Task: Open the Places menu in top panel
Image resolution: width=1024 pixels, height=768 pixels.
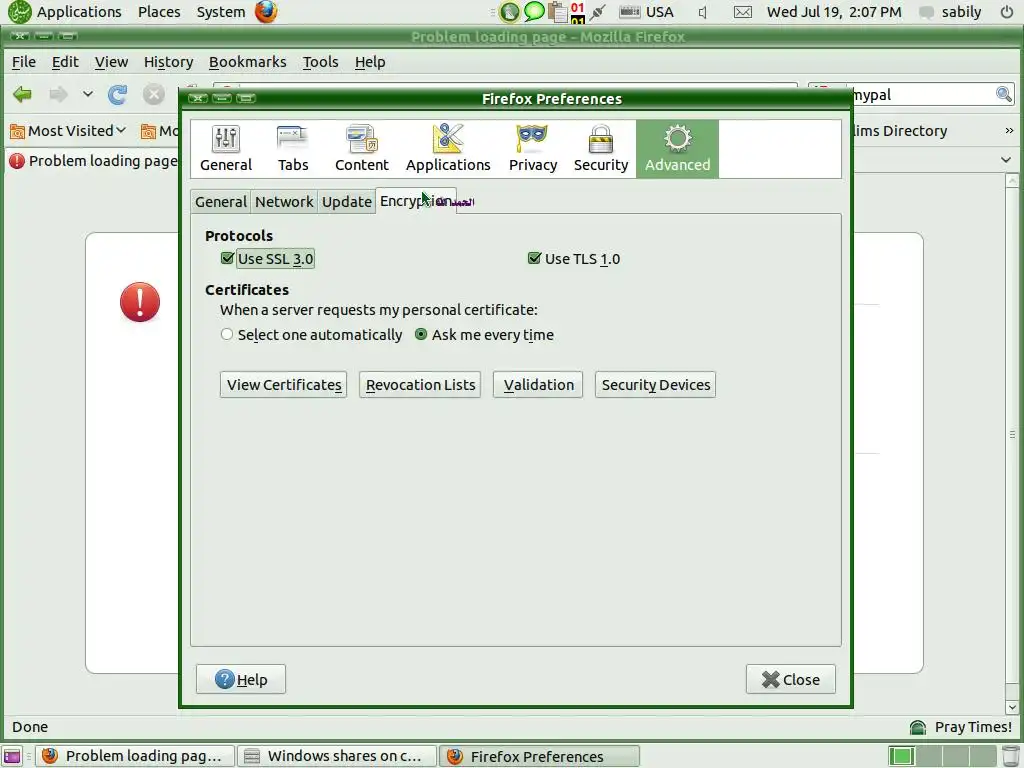Action: 159,12
